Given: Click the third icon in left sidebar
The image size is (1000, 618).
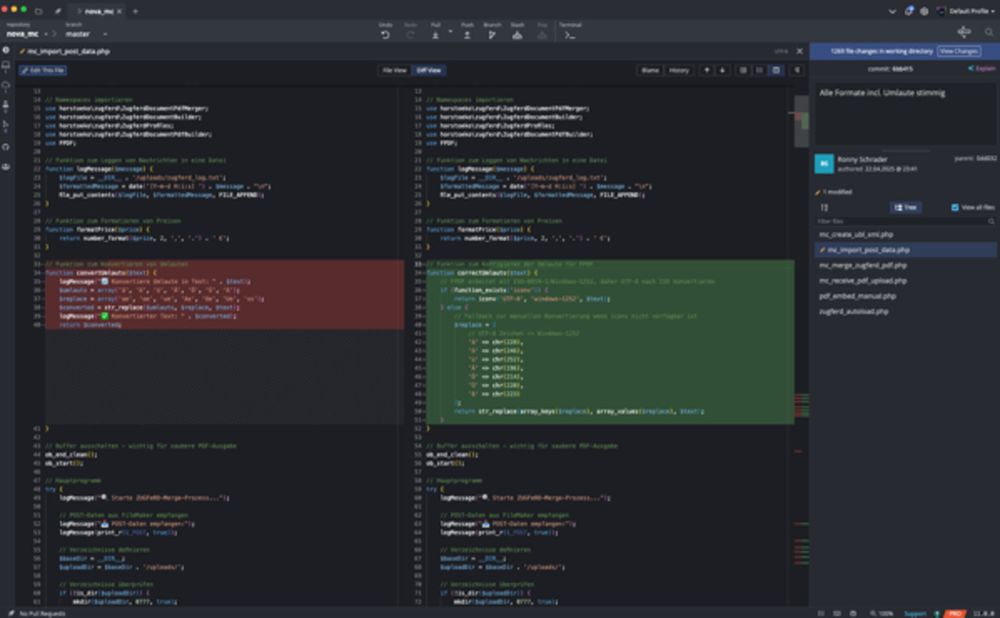Looking at the screenshot, I should tap(6, 85).
